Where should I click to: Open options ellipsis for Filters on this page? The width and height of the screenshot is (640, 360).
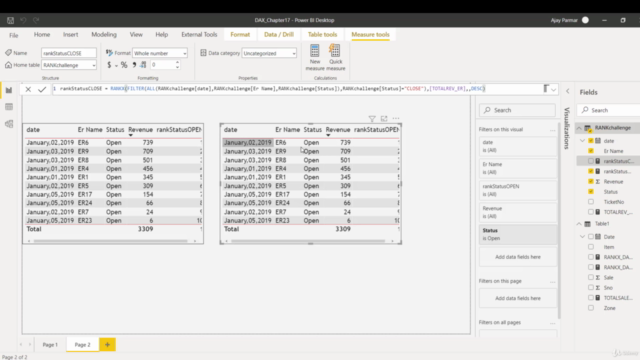[x=553, y=282]
